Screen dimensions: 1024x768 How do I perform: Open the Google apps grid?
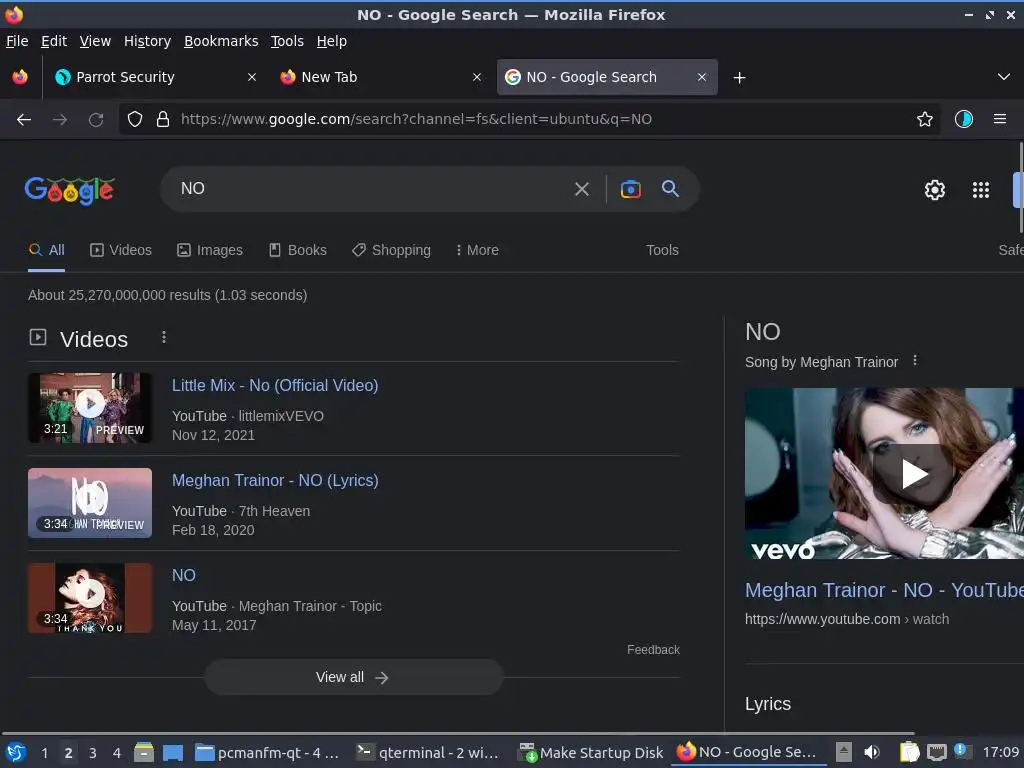pyautogui.click(x=981, y=190)
